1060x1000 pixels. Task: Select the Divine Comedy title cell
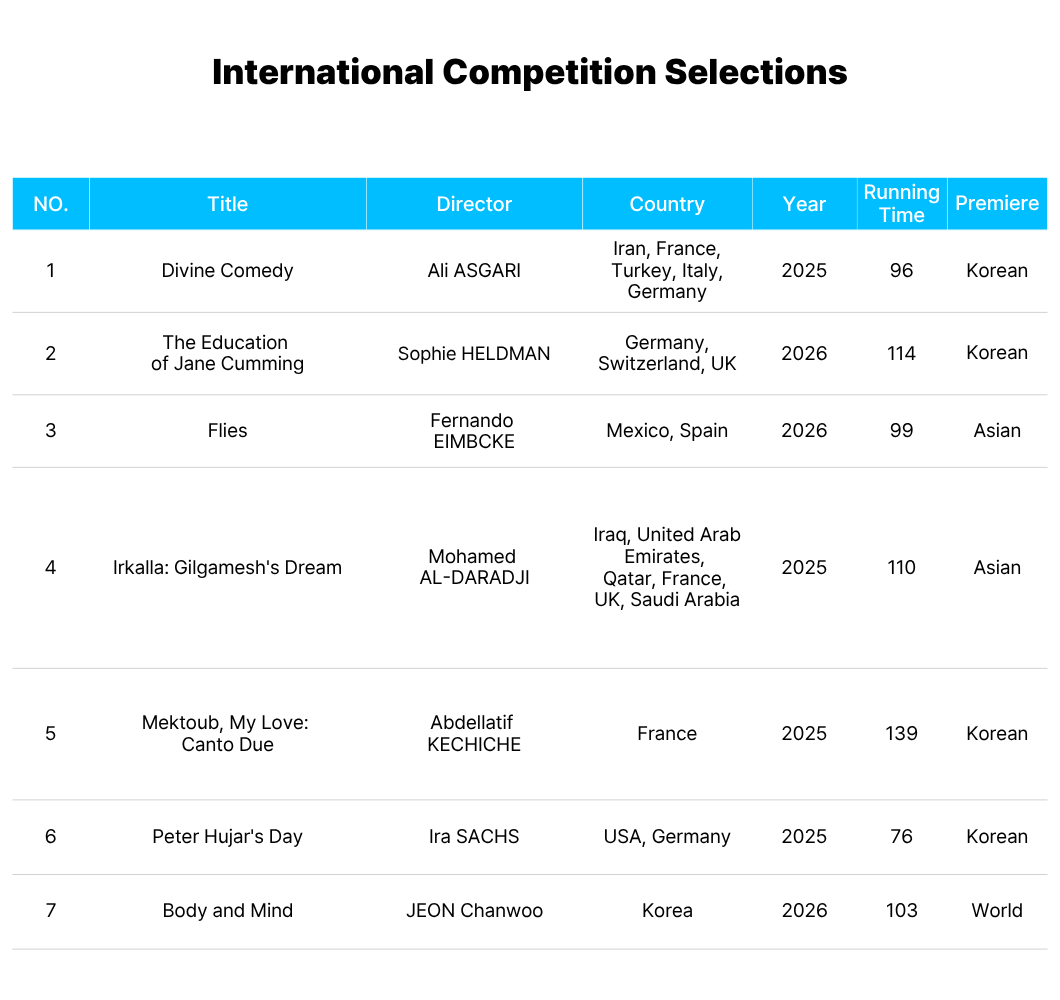227,270
